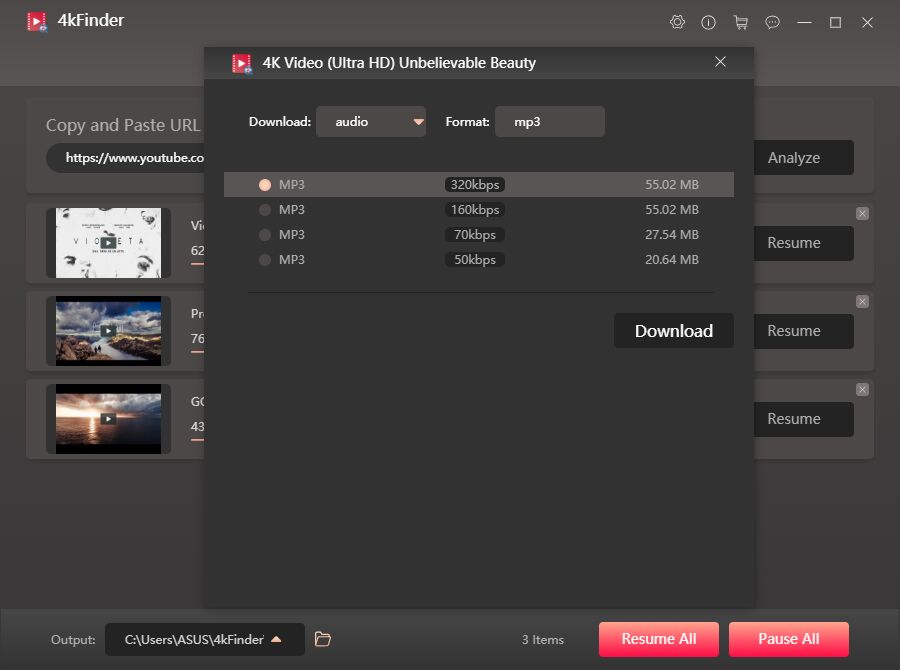Click the Pause All button

789,639
